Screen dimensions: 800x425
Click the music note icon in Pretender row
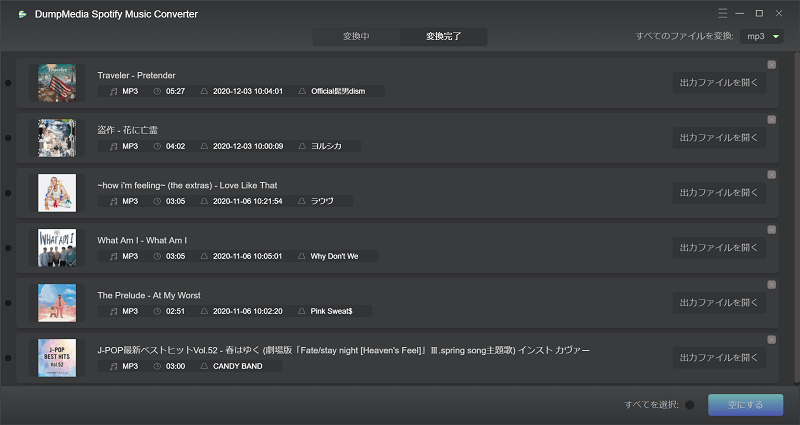pos(113,91)
